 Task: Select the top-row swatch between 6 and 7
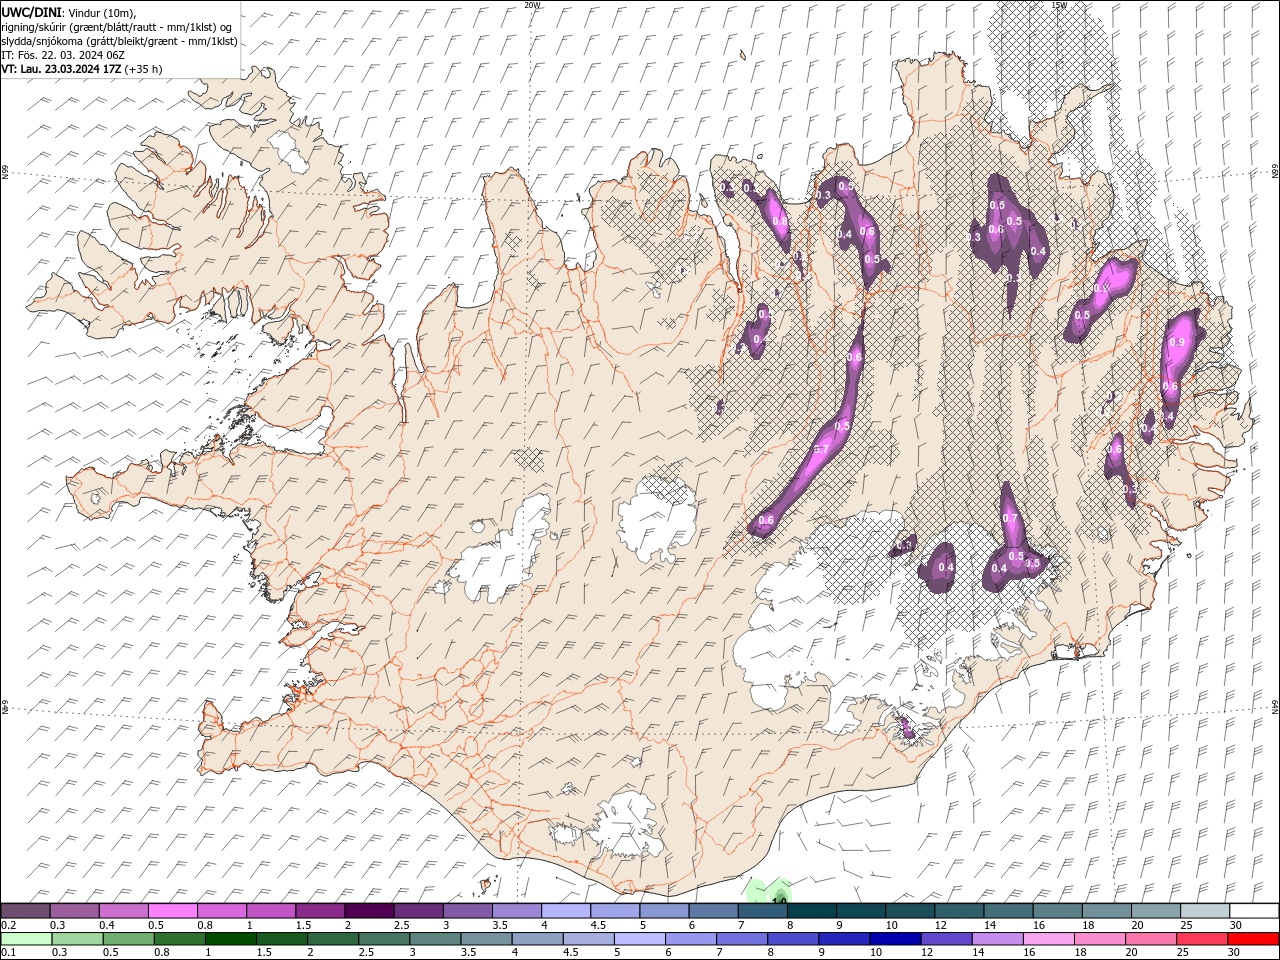[x=713, y=911]
